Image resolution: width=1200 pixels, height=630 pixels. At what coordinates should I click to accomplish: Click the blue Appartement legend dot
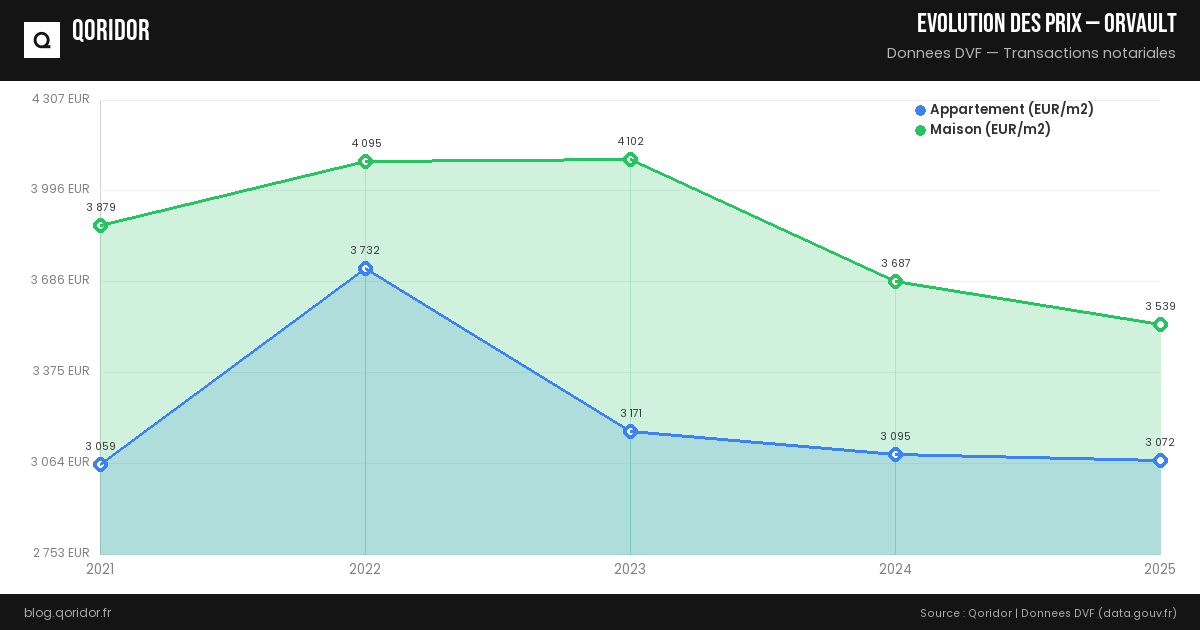pyautogui.click(x=920, y=110)
